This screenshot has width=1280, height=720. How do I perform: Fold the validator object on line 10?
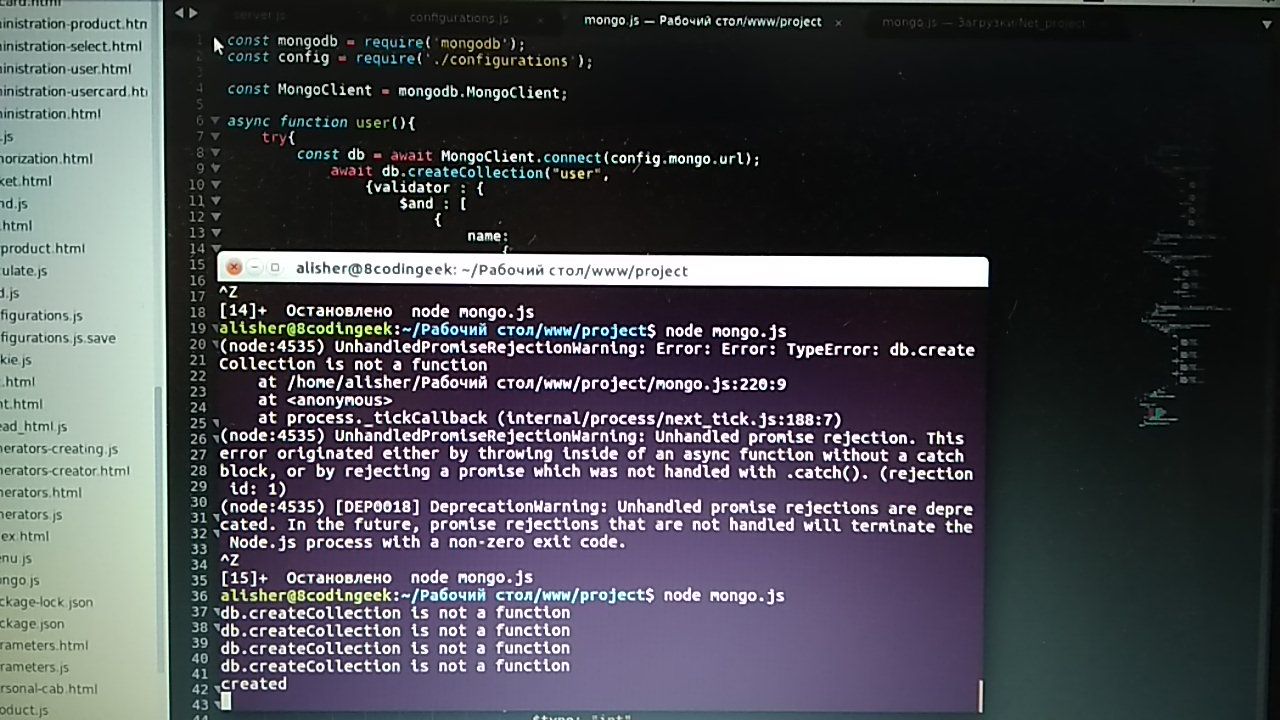(x=215, y=185)
